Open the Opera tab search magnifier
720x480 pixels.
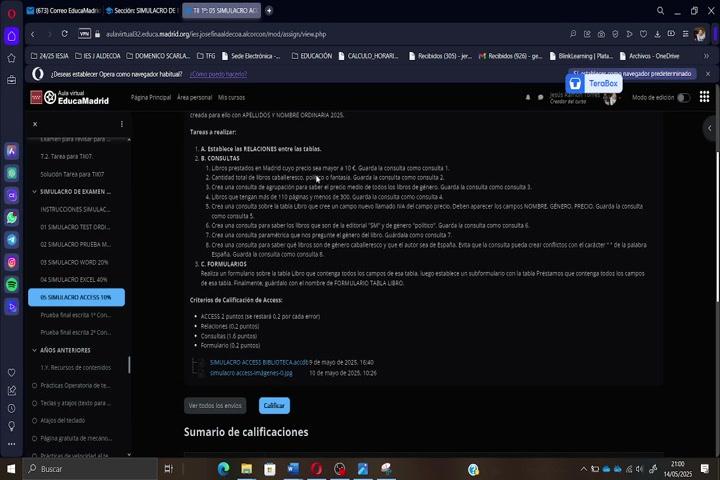pyautogui.click(x=660, y=11)
